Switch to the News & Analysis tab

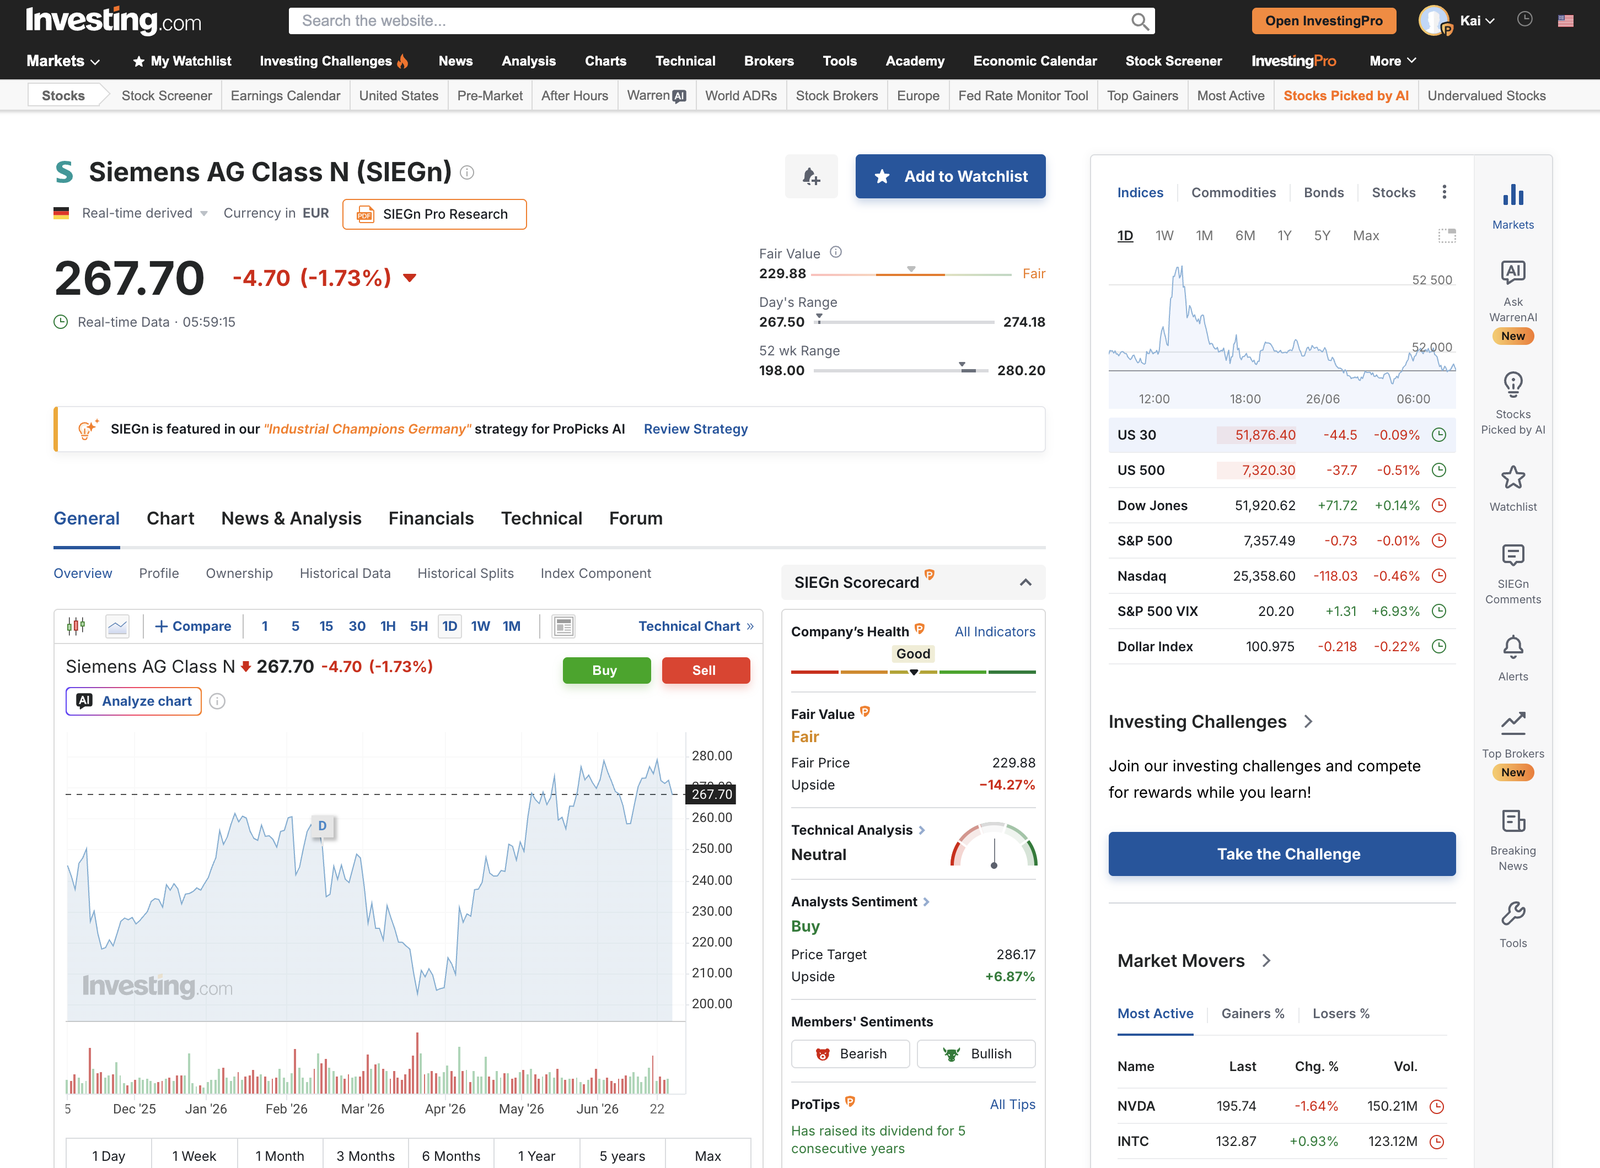tap(291, 518)
